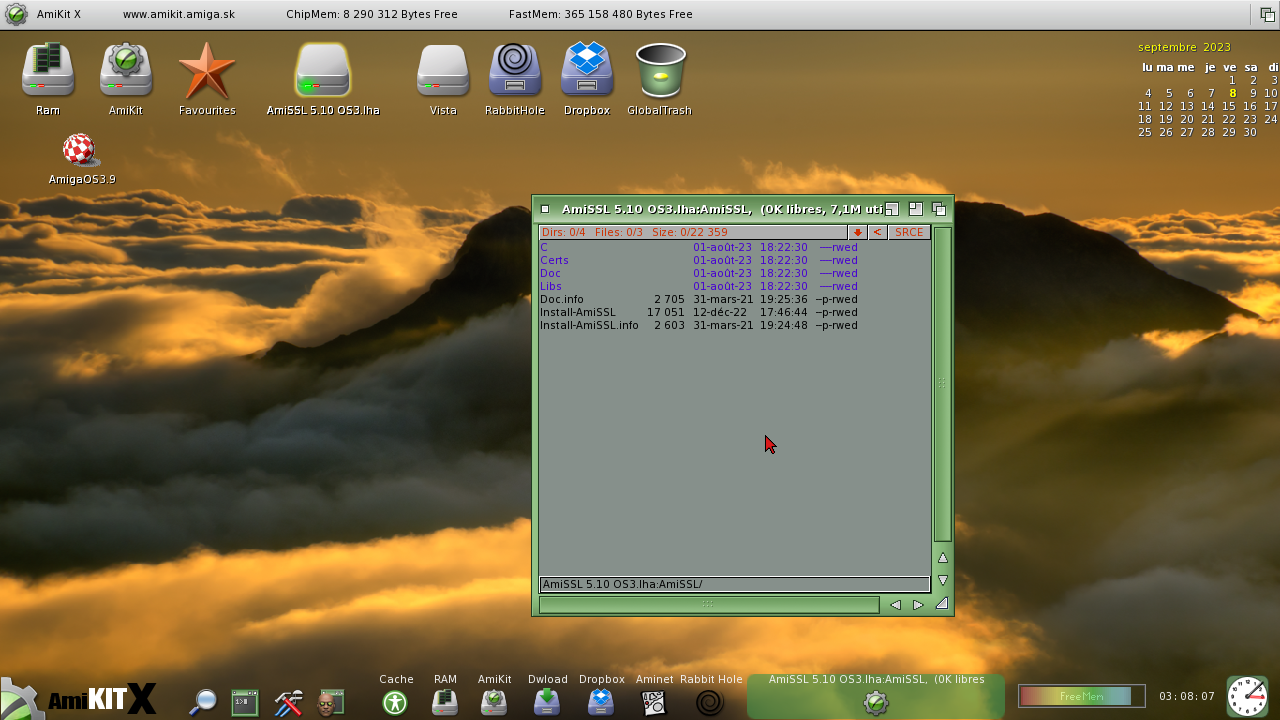Select the AmiSSL 5.10 OS3.lha drive icon

(x=322, y=70)
